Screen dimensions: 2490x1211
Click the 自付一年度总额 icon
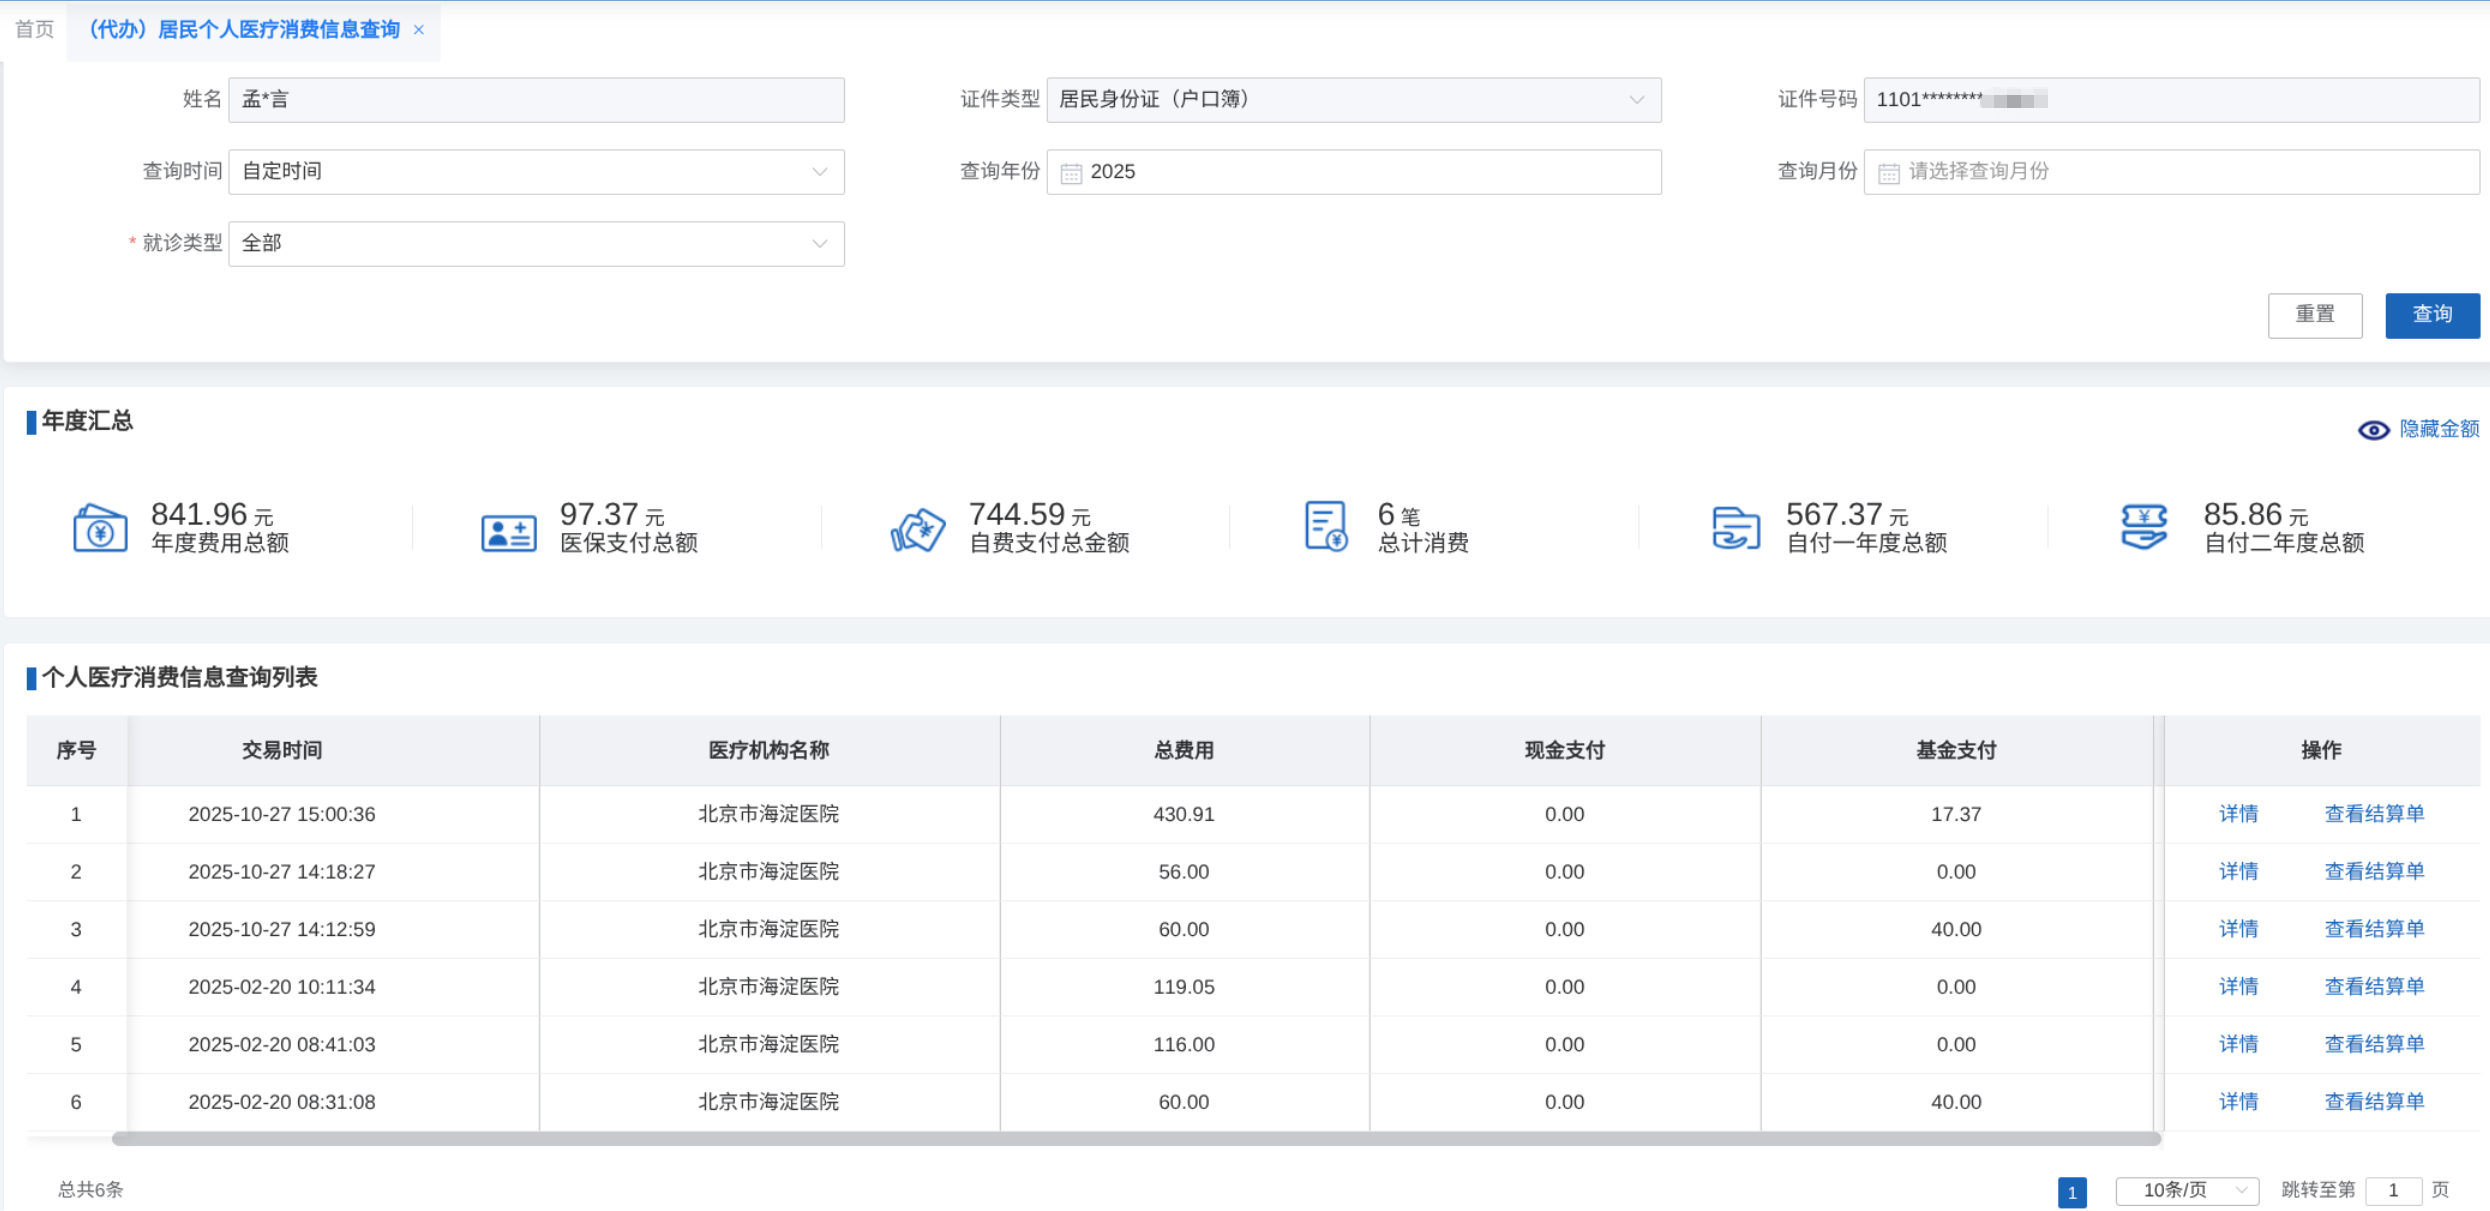[1735, 528]
